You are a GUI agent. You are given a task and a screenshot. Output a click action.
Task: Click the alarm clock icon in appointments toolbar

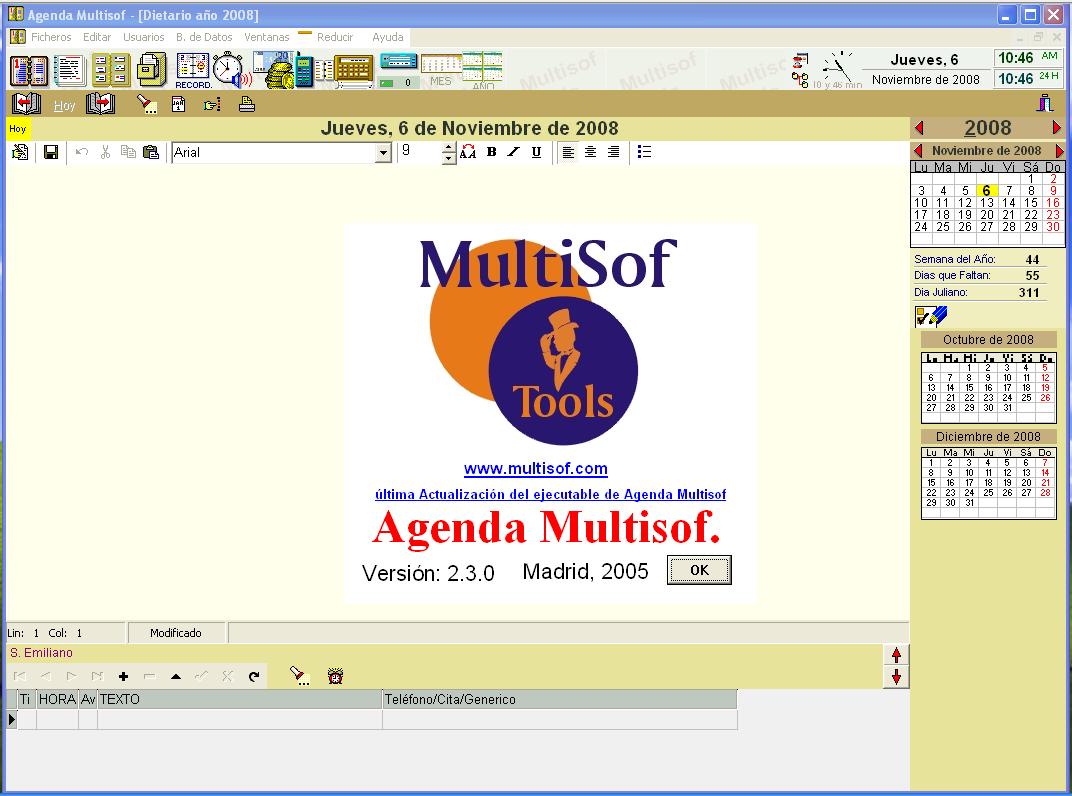(x=335, y=676)
